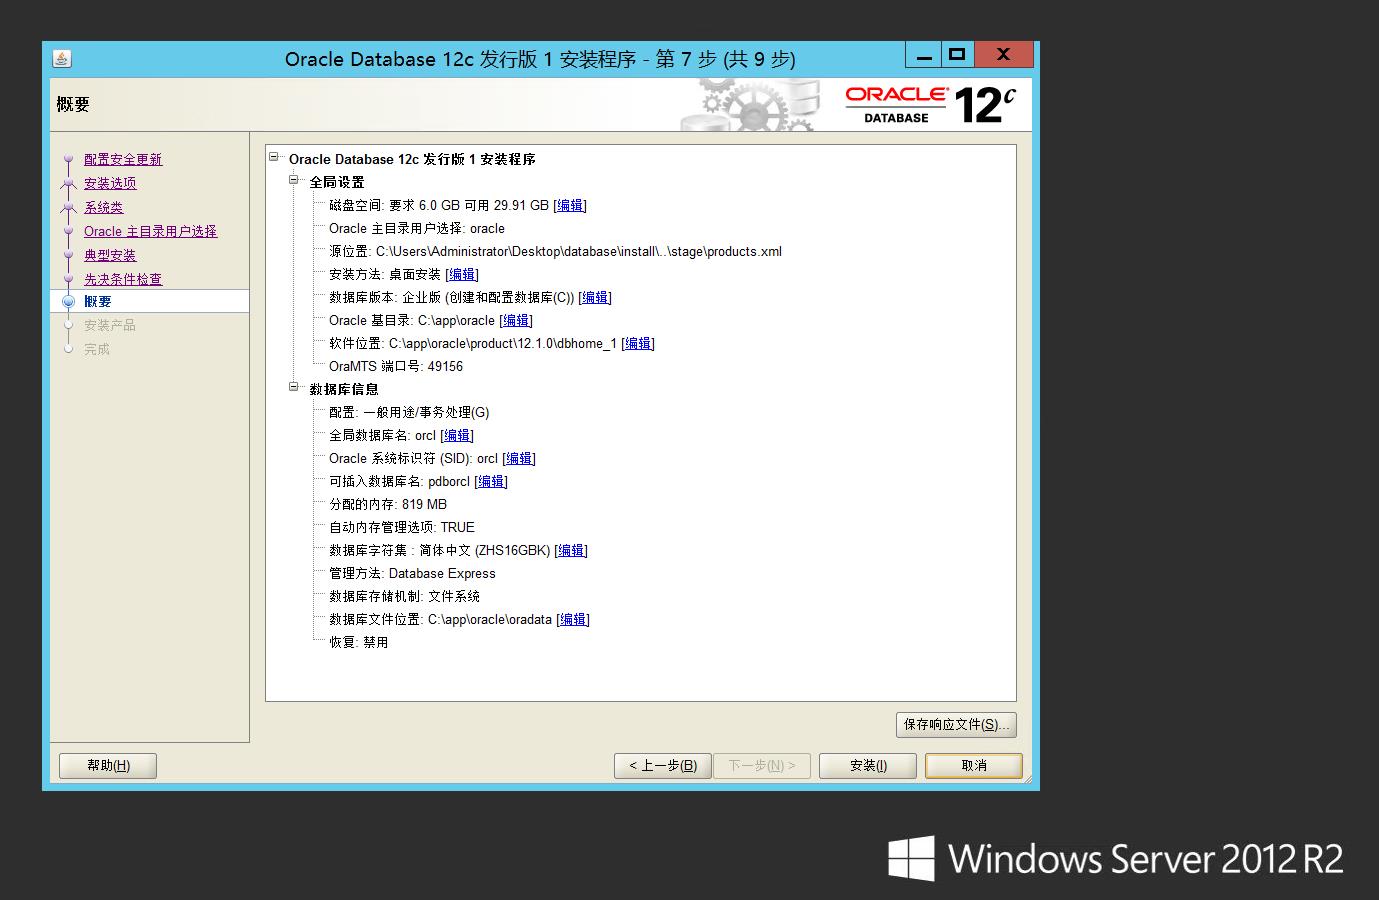Click the Java icon in the title bar

(x=62, y=58)
